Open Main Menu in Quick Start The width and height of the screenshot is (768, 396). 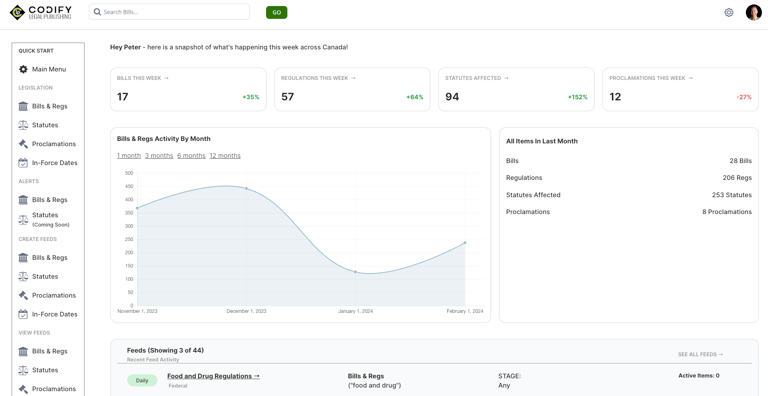tap(49, 69)
